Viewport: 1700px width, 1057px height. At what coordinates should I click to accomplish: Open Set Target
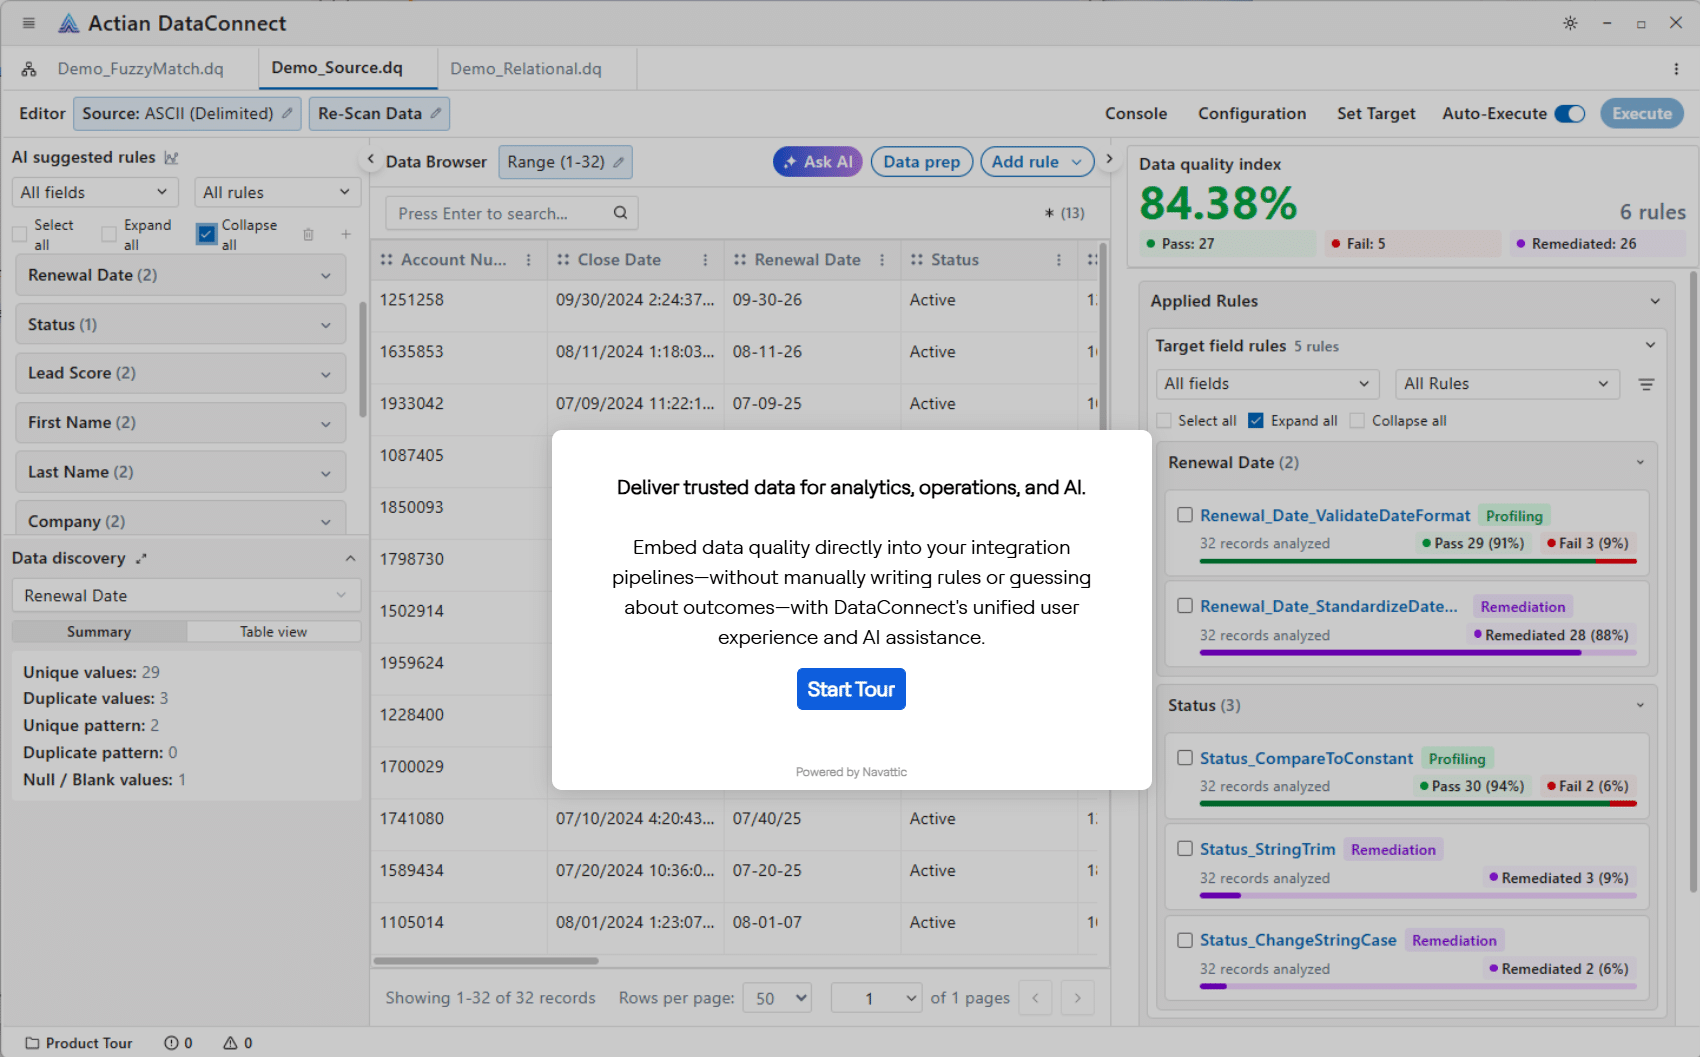(x=1376, y=114)
